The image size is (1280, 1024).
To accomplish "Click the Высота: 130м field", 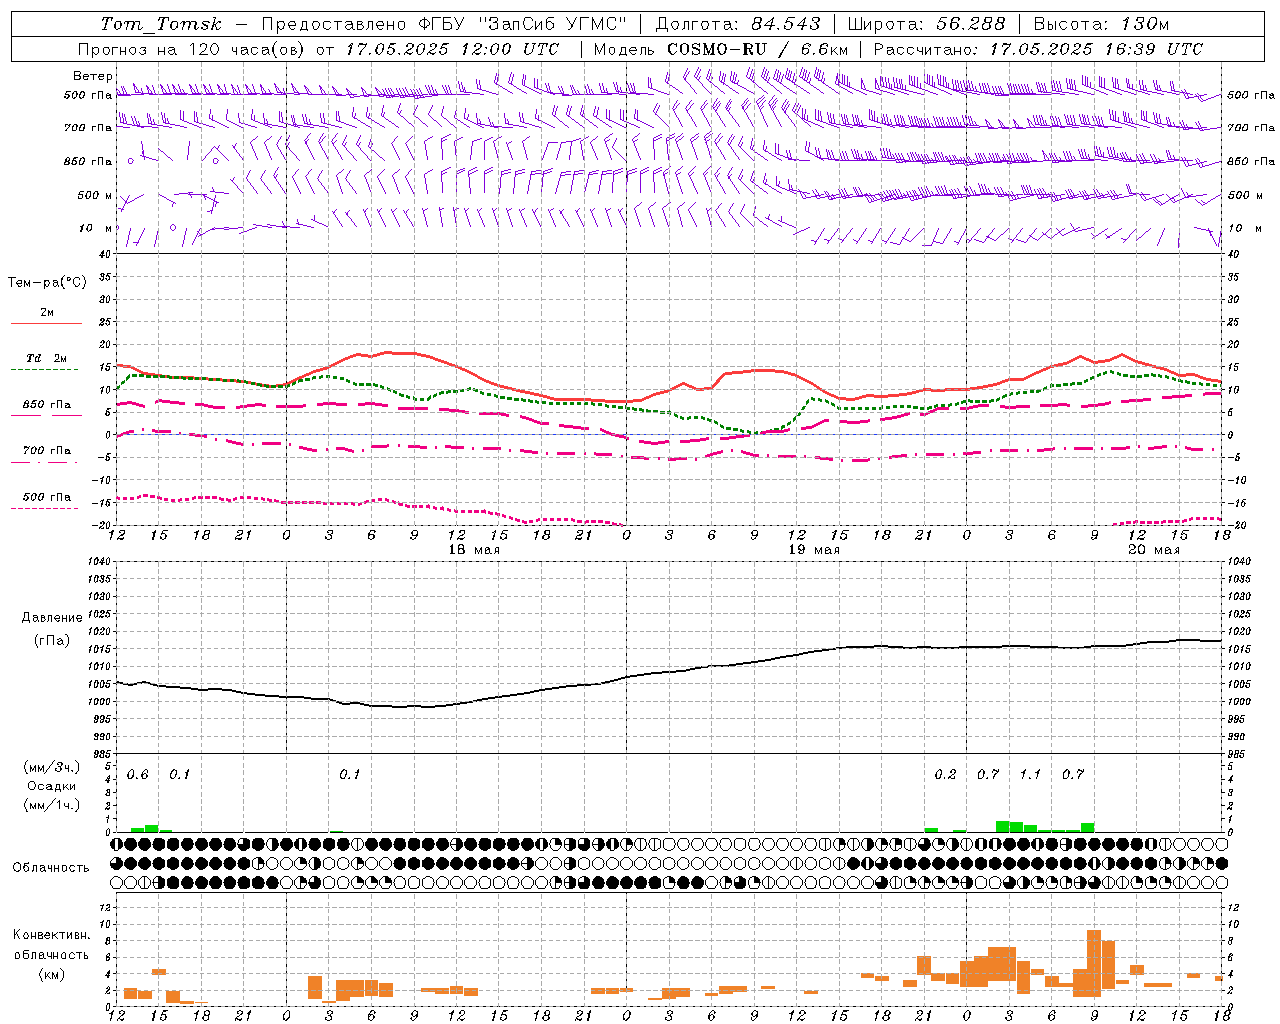I will pos(1101,24).
